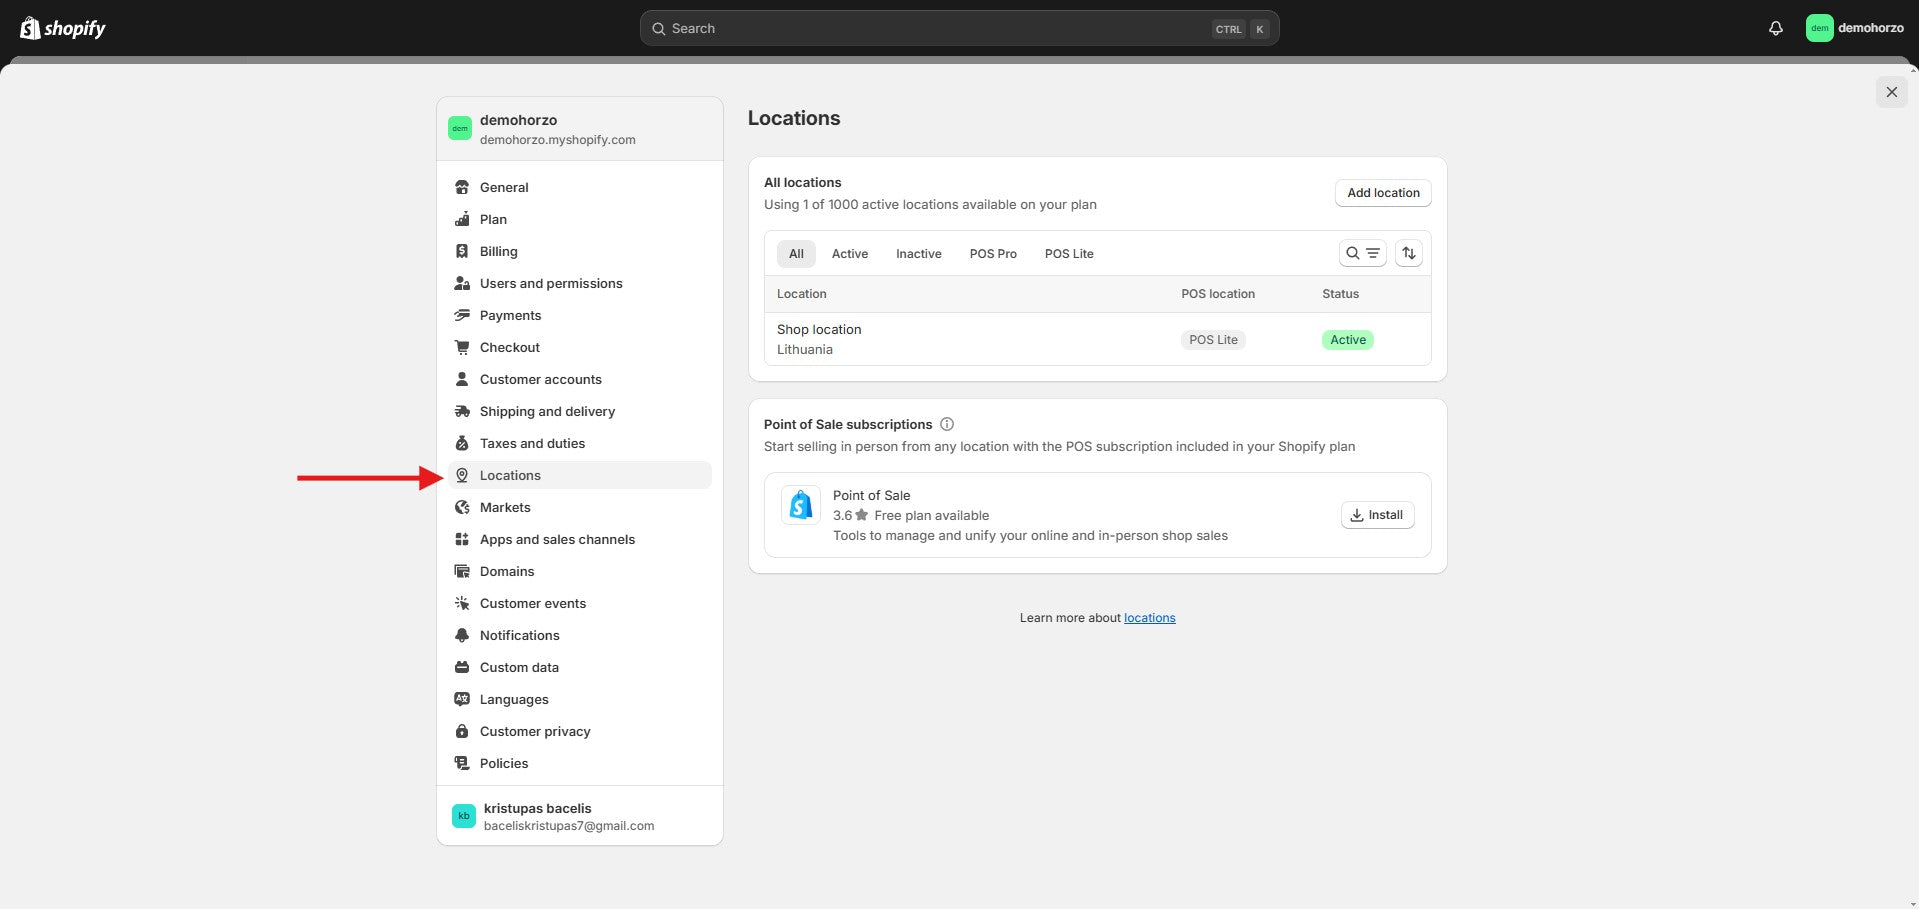Switch to the Active locations tab

[x=849, y=254]
